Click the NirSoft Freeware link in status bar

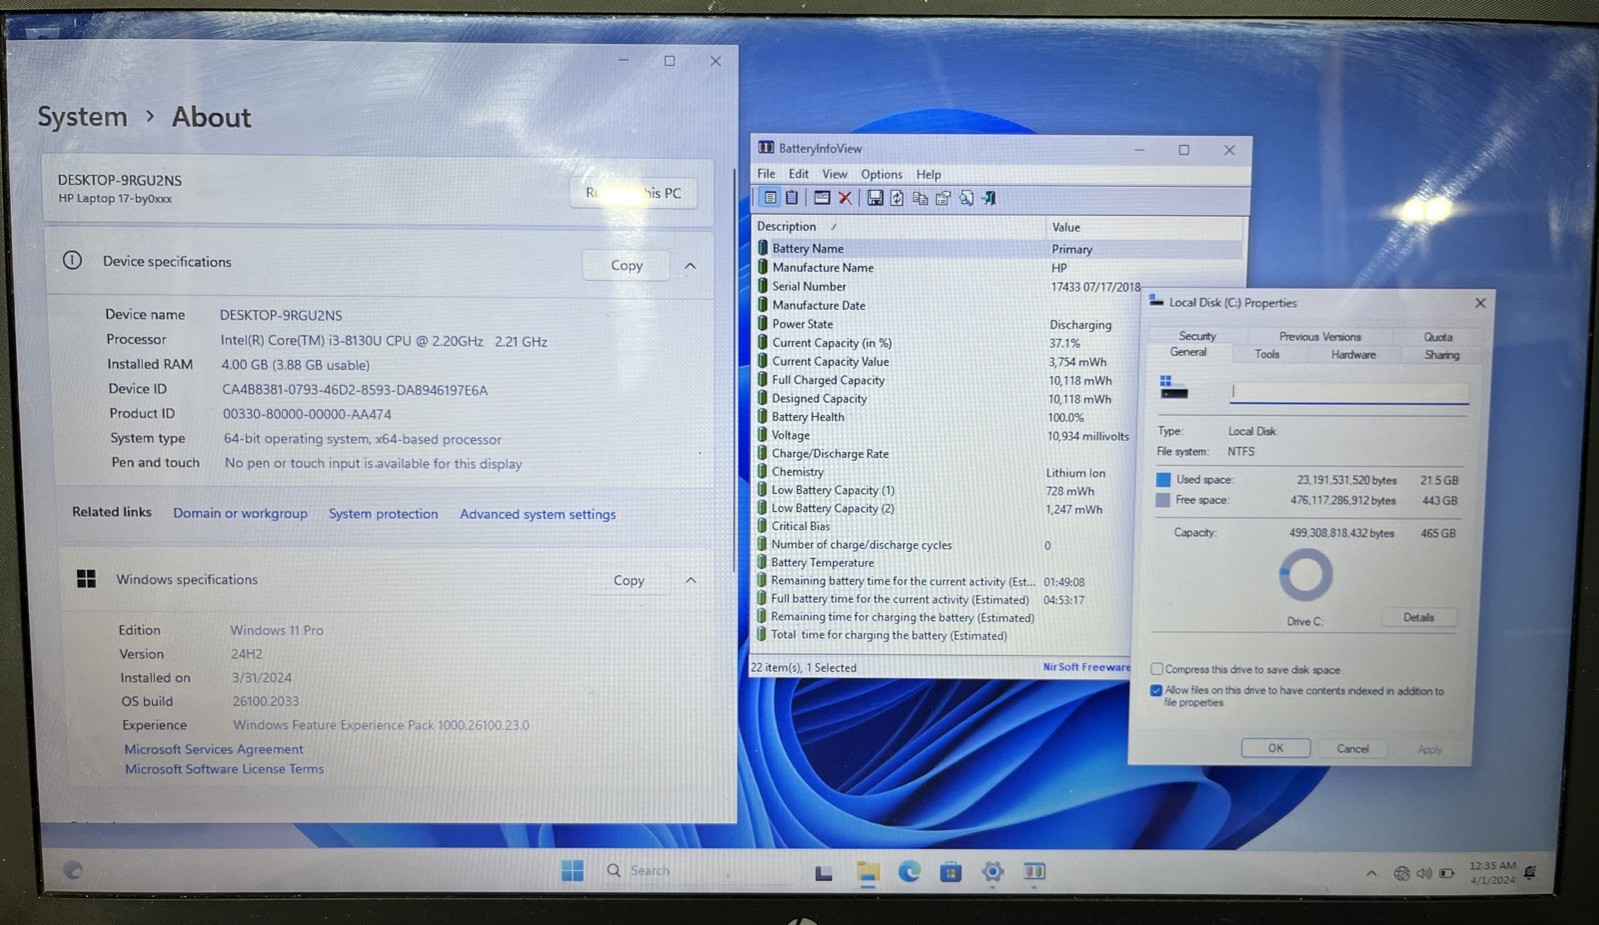tap(1086, 667)
